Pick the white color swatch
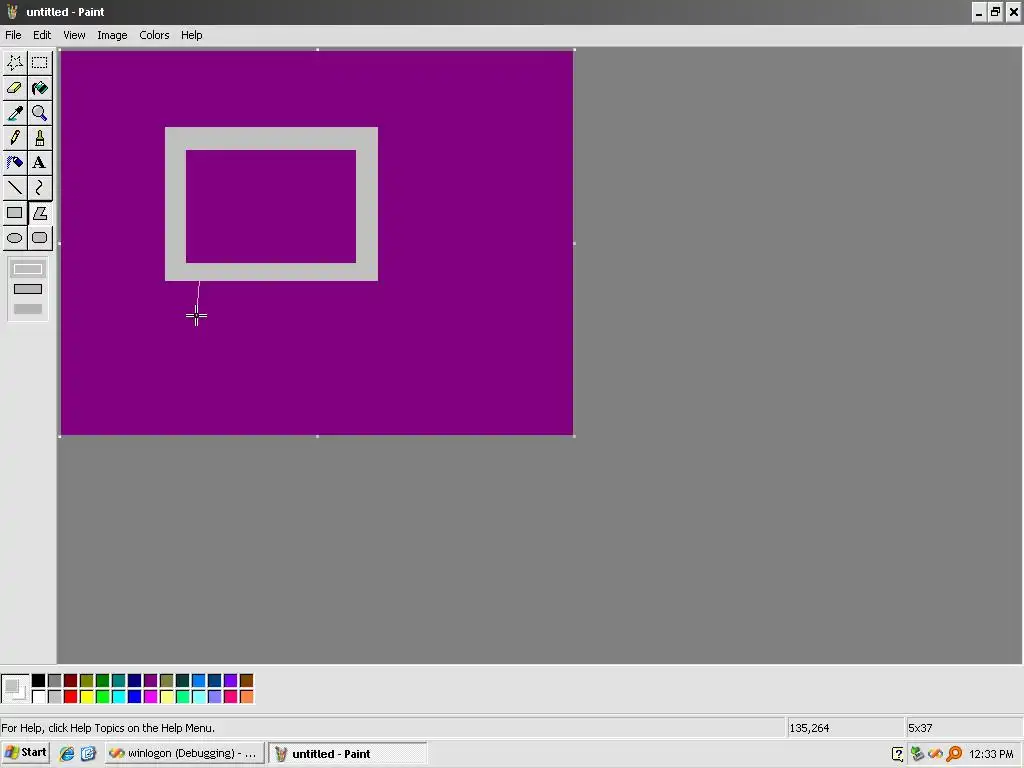This screenshot has height=768, width=1024. (x=39, y=697)
